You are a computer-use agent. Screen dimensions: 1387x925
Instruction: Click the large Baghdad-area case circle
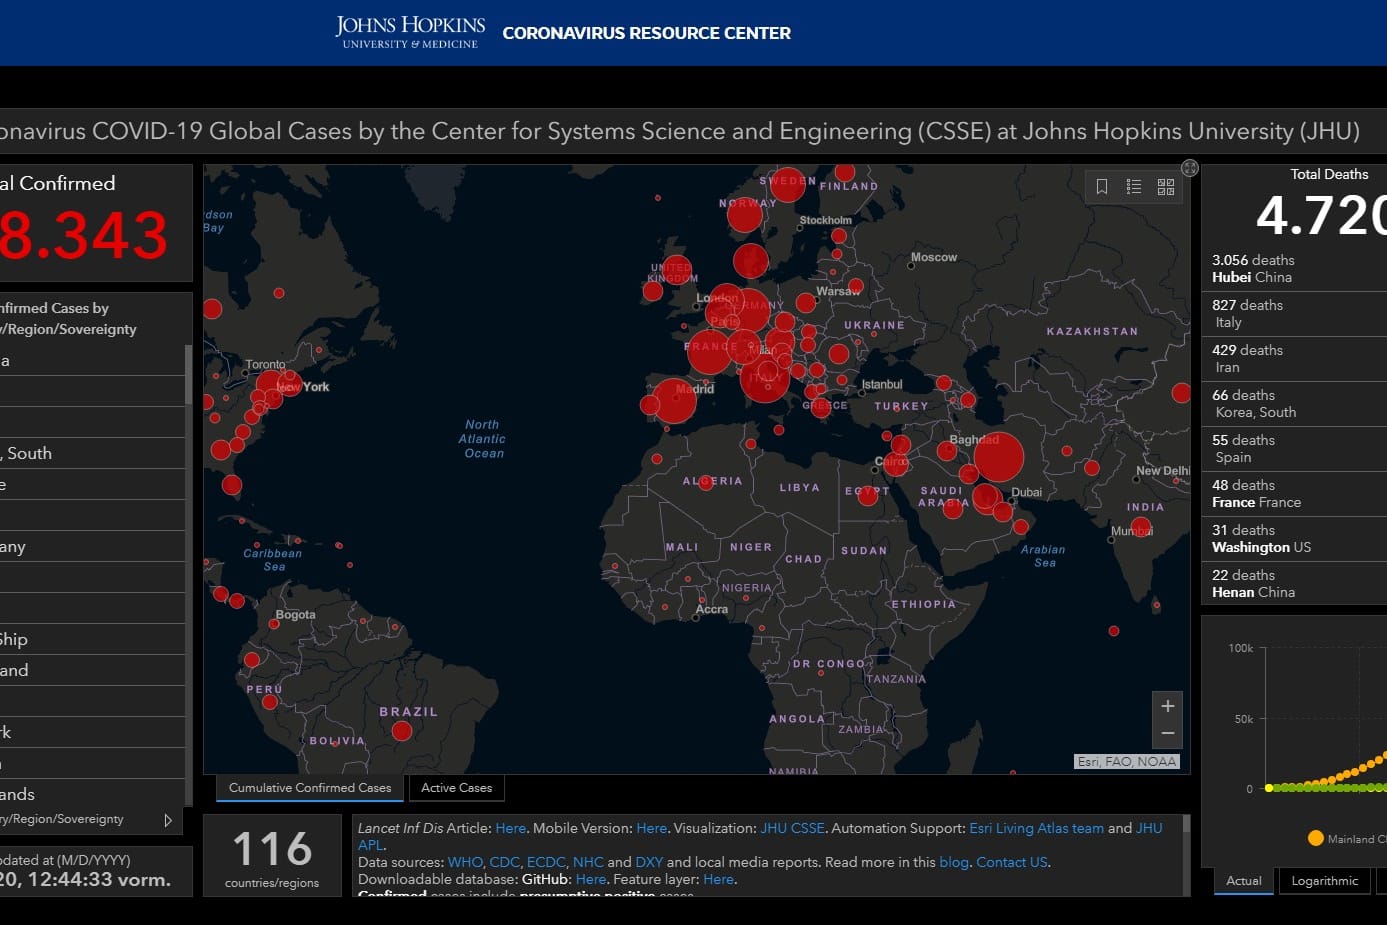[998, 457]
